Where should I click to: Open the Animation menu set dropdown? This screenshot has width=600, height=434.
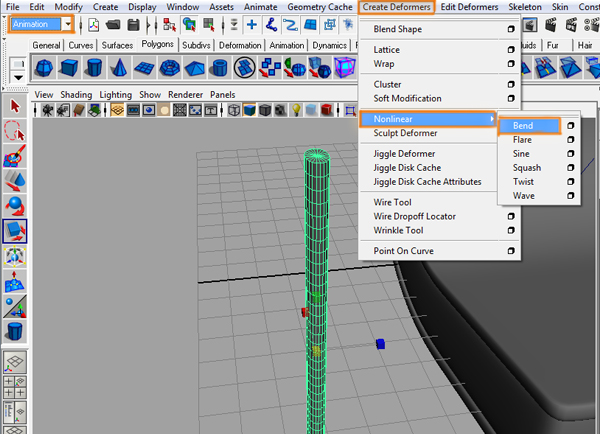pos(67,24)
